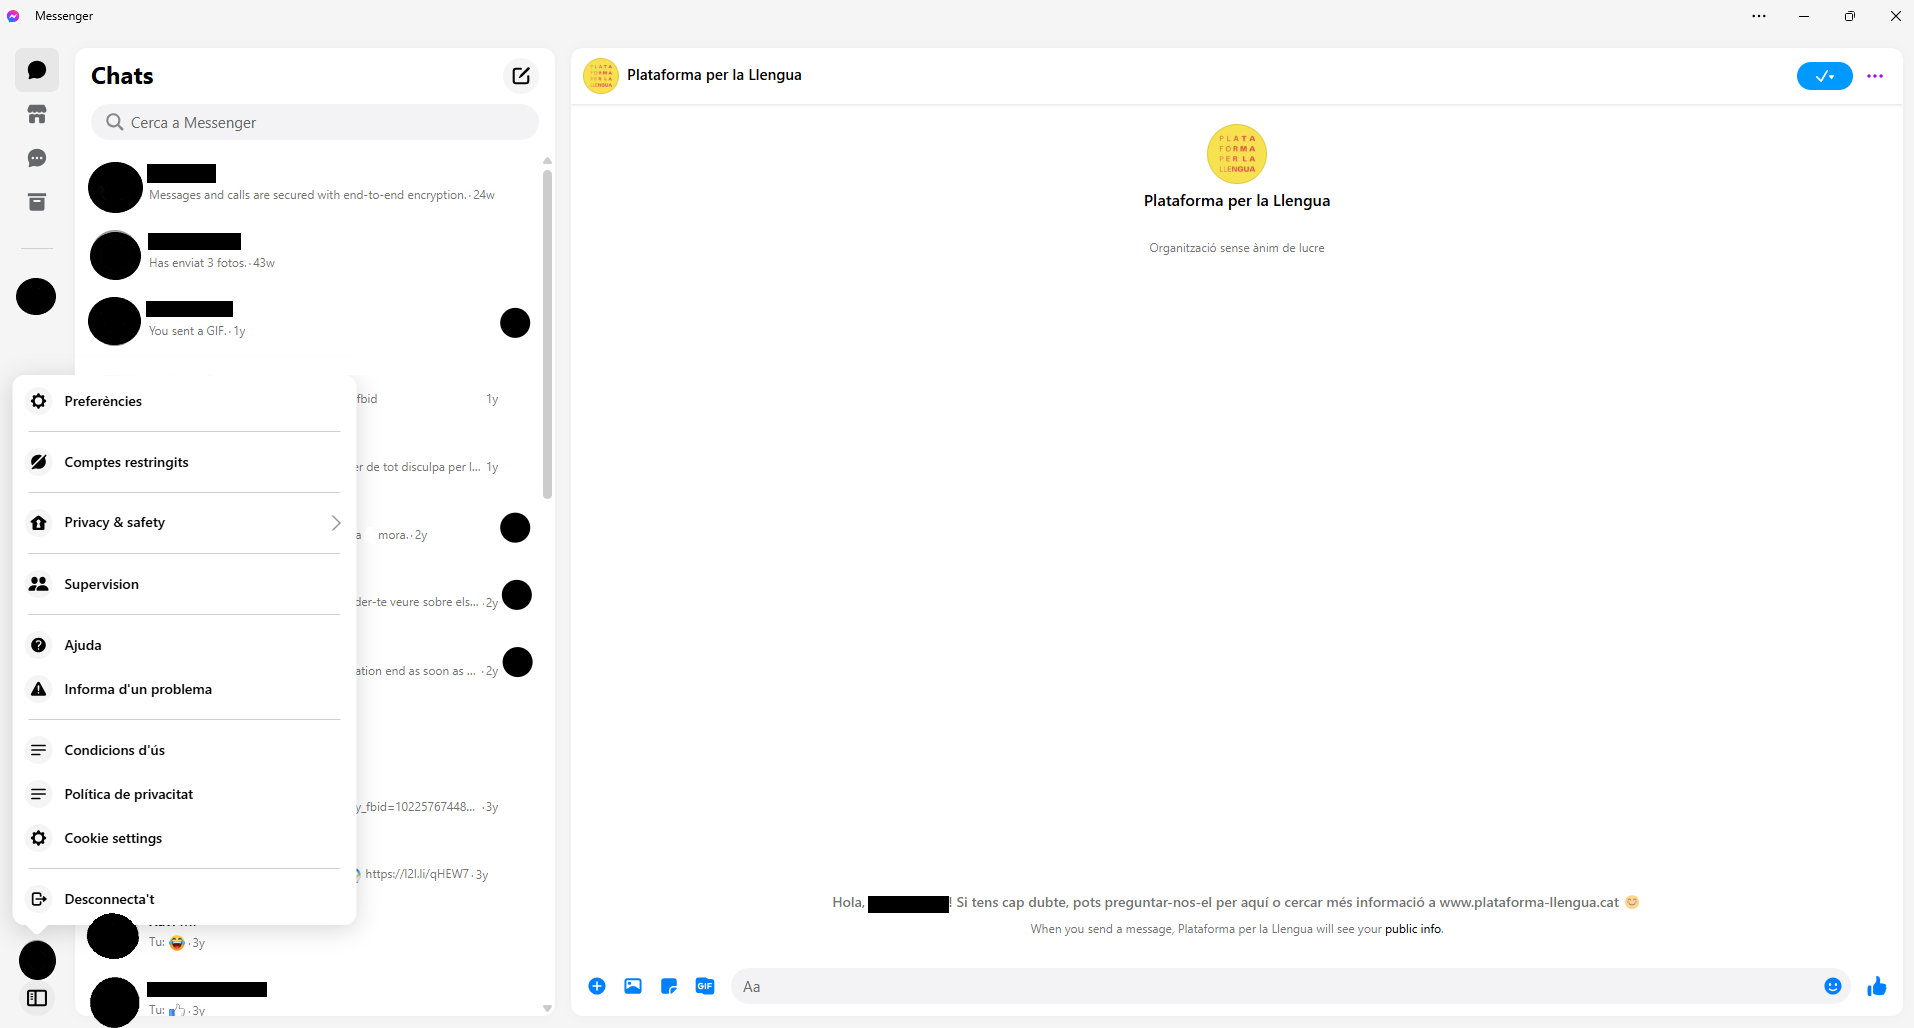Send a thumbs-up like

[x=1877, y=986]
